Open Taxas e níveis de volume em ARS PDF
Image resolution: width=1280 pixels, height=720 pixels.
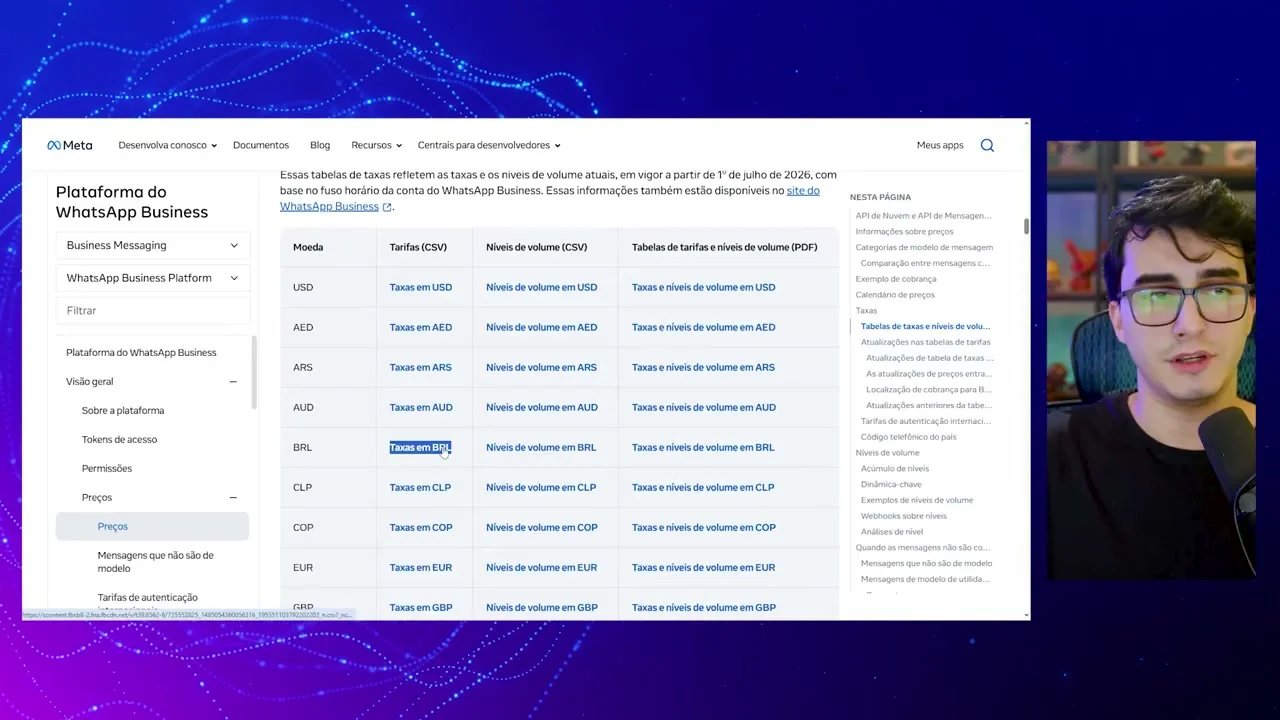pyautogui.click(x=703, y=367)
